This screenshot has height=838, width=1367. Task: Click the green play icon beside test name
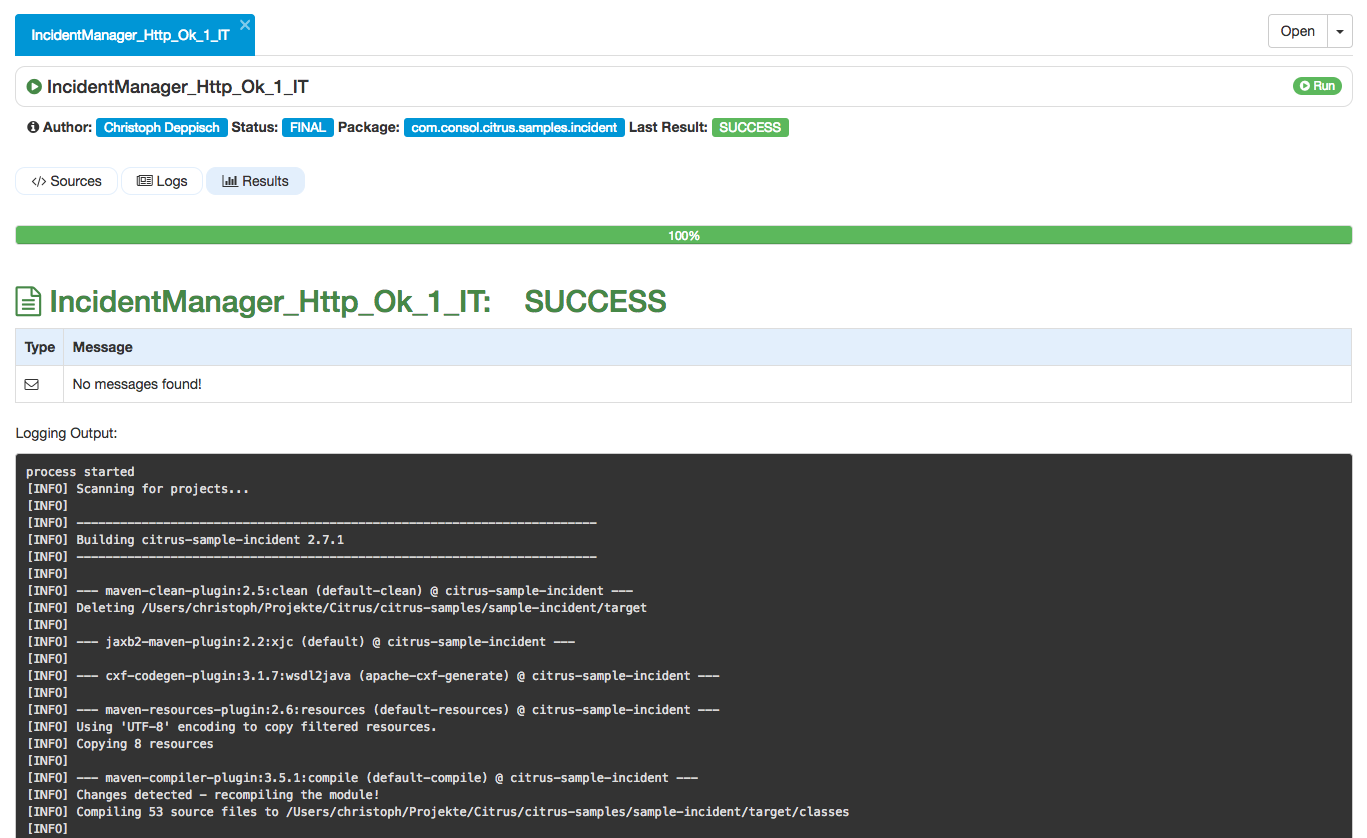pyautogui.click(x=34, y=87)
